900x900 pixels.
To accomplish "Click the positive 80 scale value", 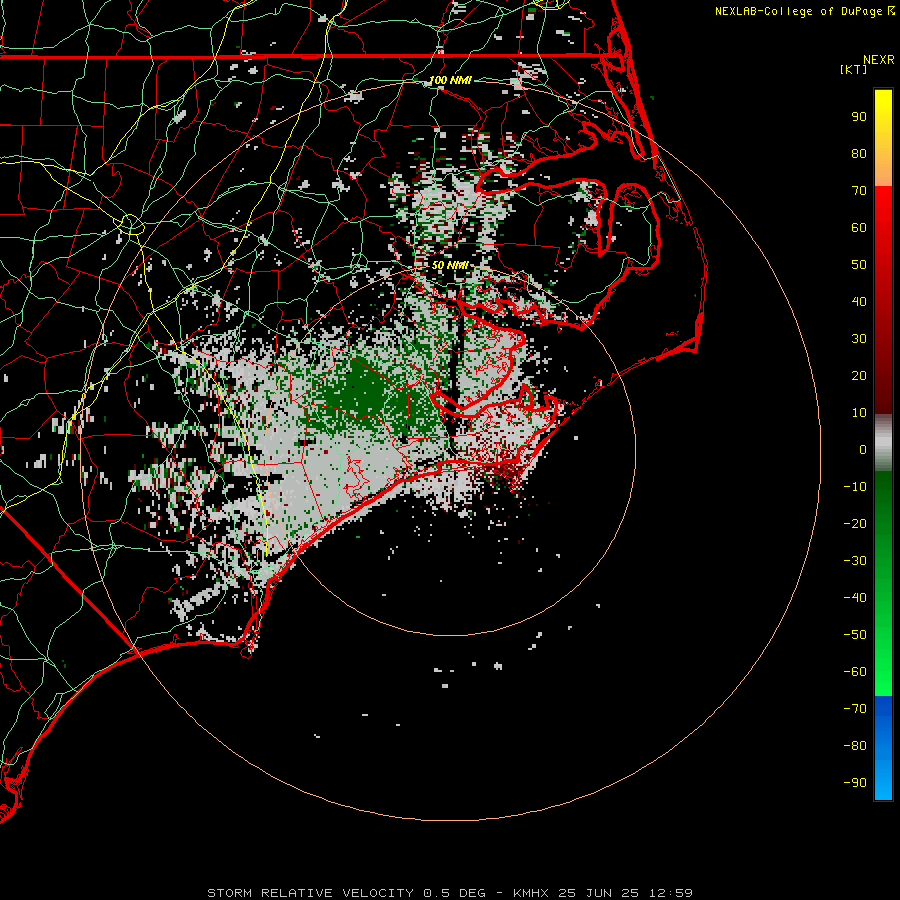I will [859, 154].
